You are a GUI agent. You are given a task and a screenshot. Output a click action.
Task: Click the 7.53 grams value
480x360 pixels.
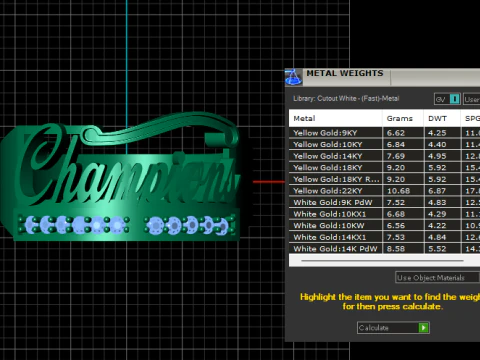[396, 237]
